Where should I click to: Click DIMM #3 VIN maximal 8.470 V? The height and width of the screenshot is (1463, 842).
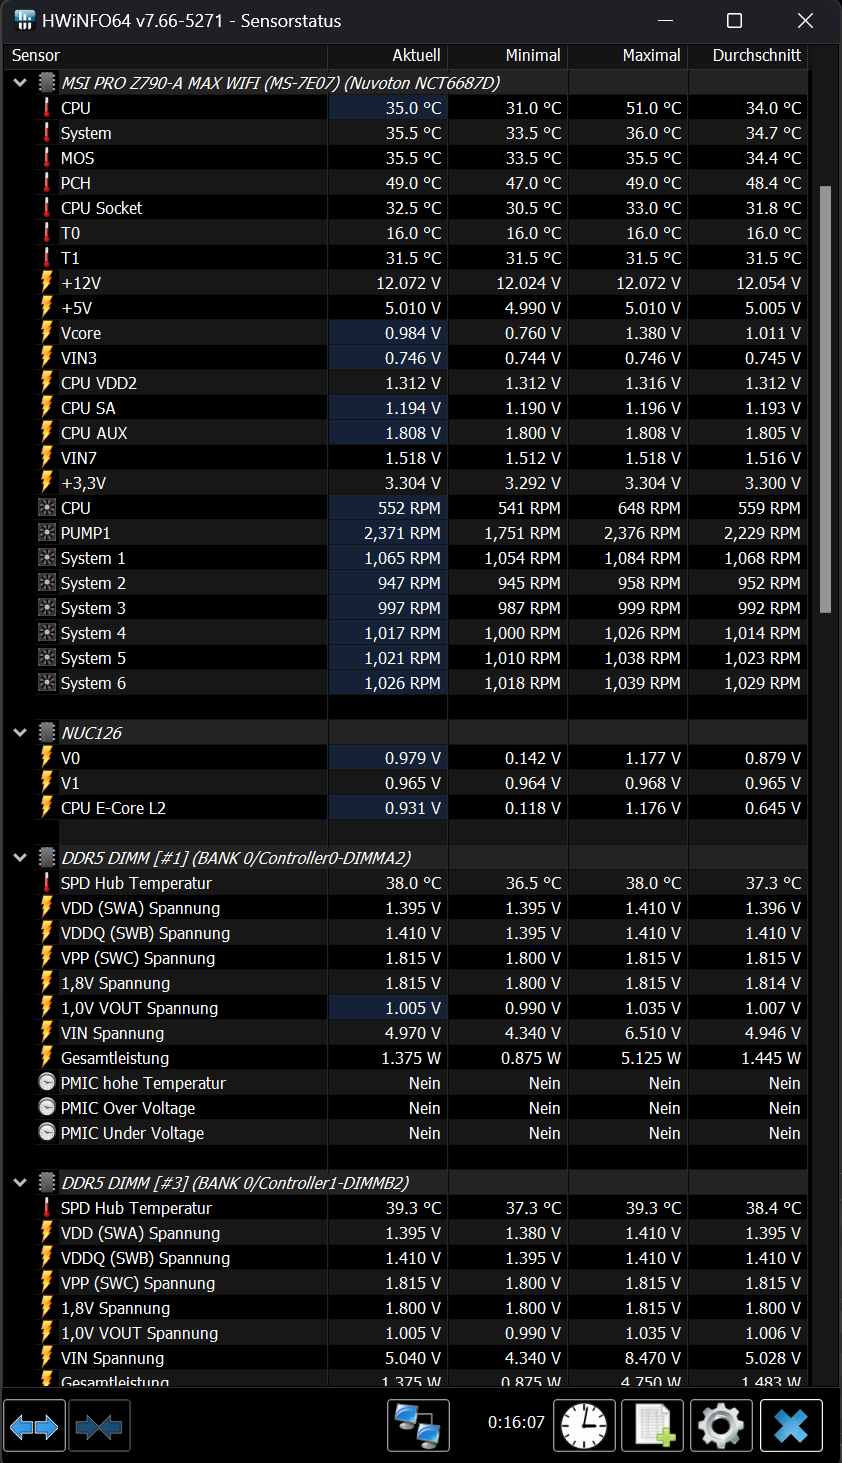click(653, 1358)
